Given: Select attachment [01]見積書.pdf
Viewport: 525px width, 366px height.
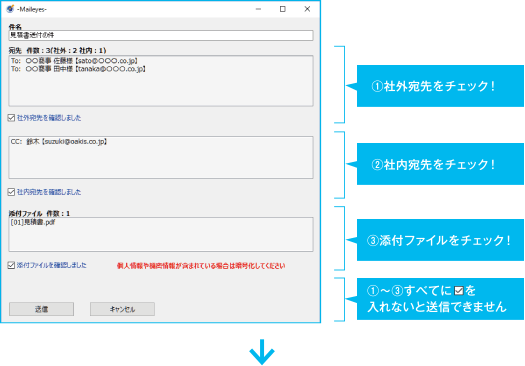Looking at the screenshot, I should point(33,222).
